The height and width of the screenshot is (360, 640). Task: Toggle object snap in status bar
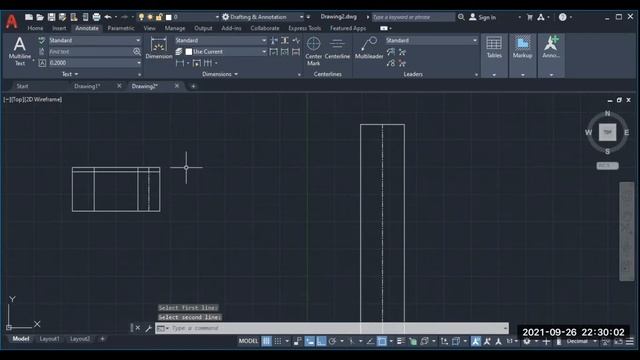point(382,341)
